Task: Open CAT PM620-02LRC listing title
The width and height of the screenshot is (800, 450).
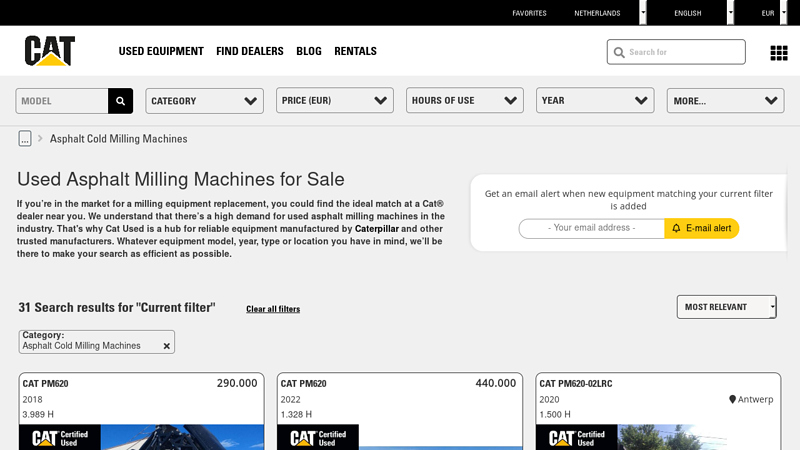Action: point(576,384)
